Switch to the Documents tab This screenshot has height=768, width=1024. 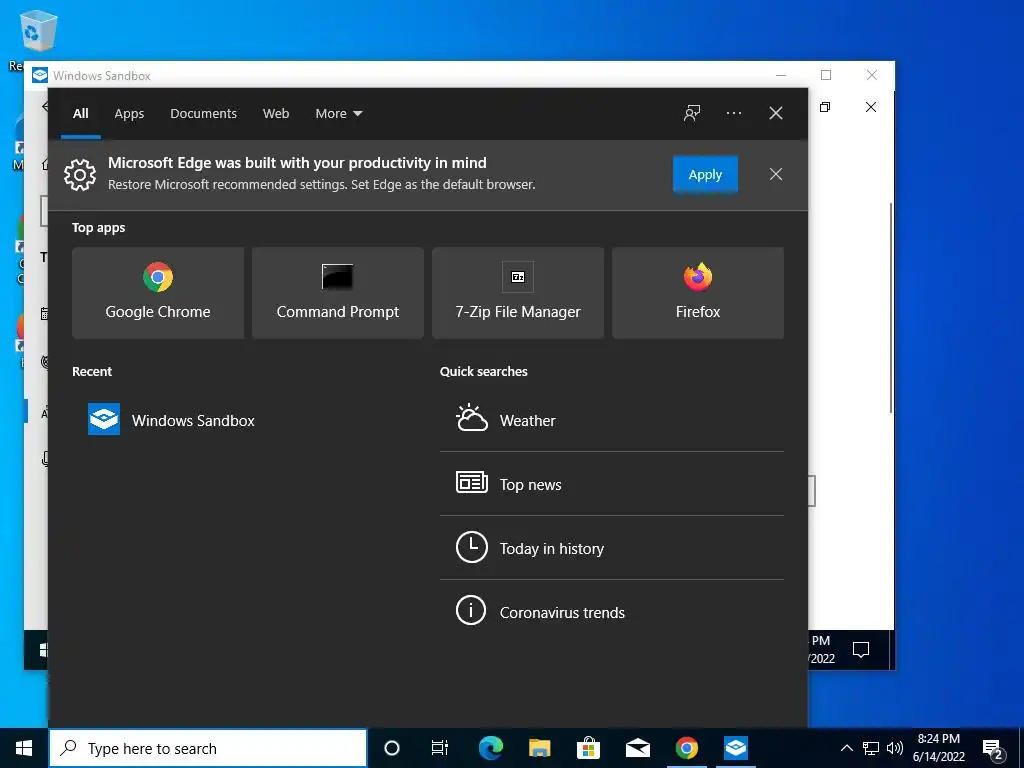click(x=204, y=114)
